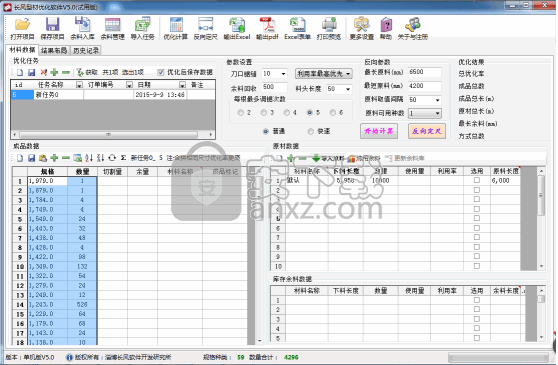This screenshot has width=558, height=365.
Task: Select radio option 3 for 每根最多调锯次数
Action: coord(264,113)
